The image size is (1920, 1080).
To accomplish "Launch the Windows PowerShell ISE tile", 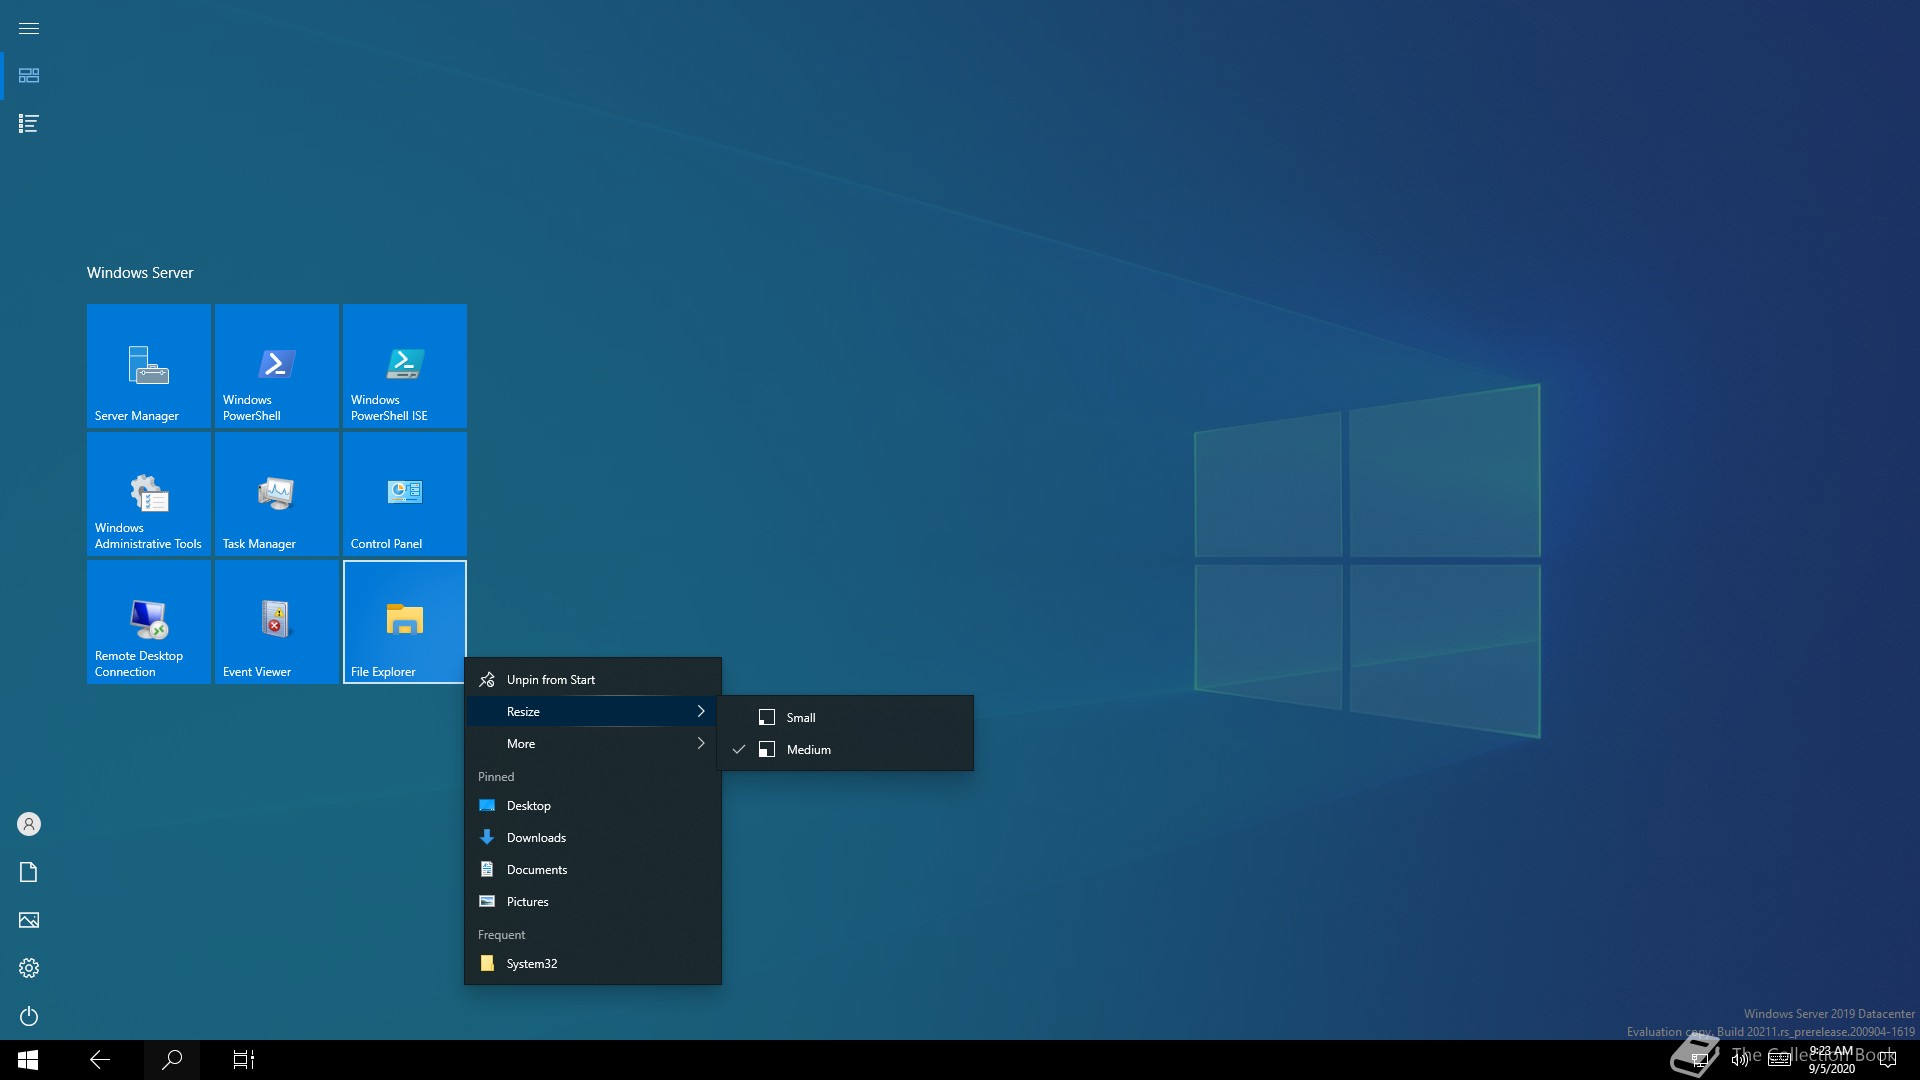I will click(405, 366).
